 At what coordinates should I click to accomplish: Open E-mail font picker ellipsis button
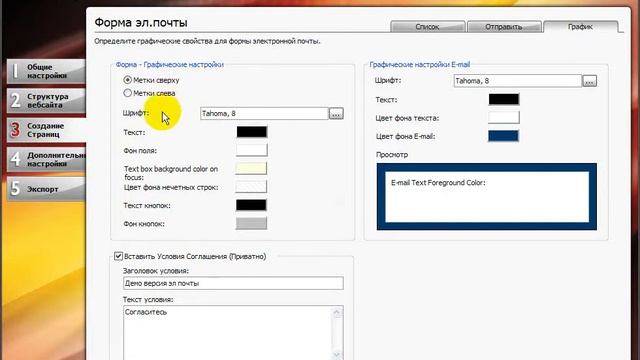(589, 81)
